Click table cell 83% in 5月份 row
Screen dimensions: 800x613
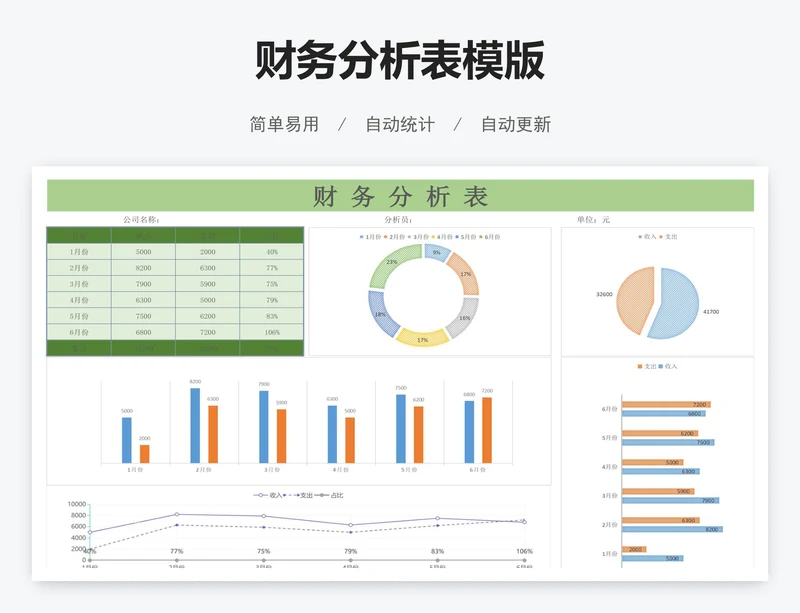click(272, 316)
